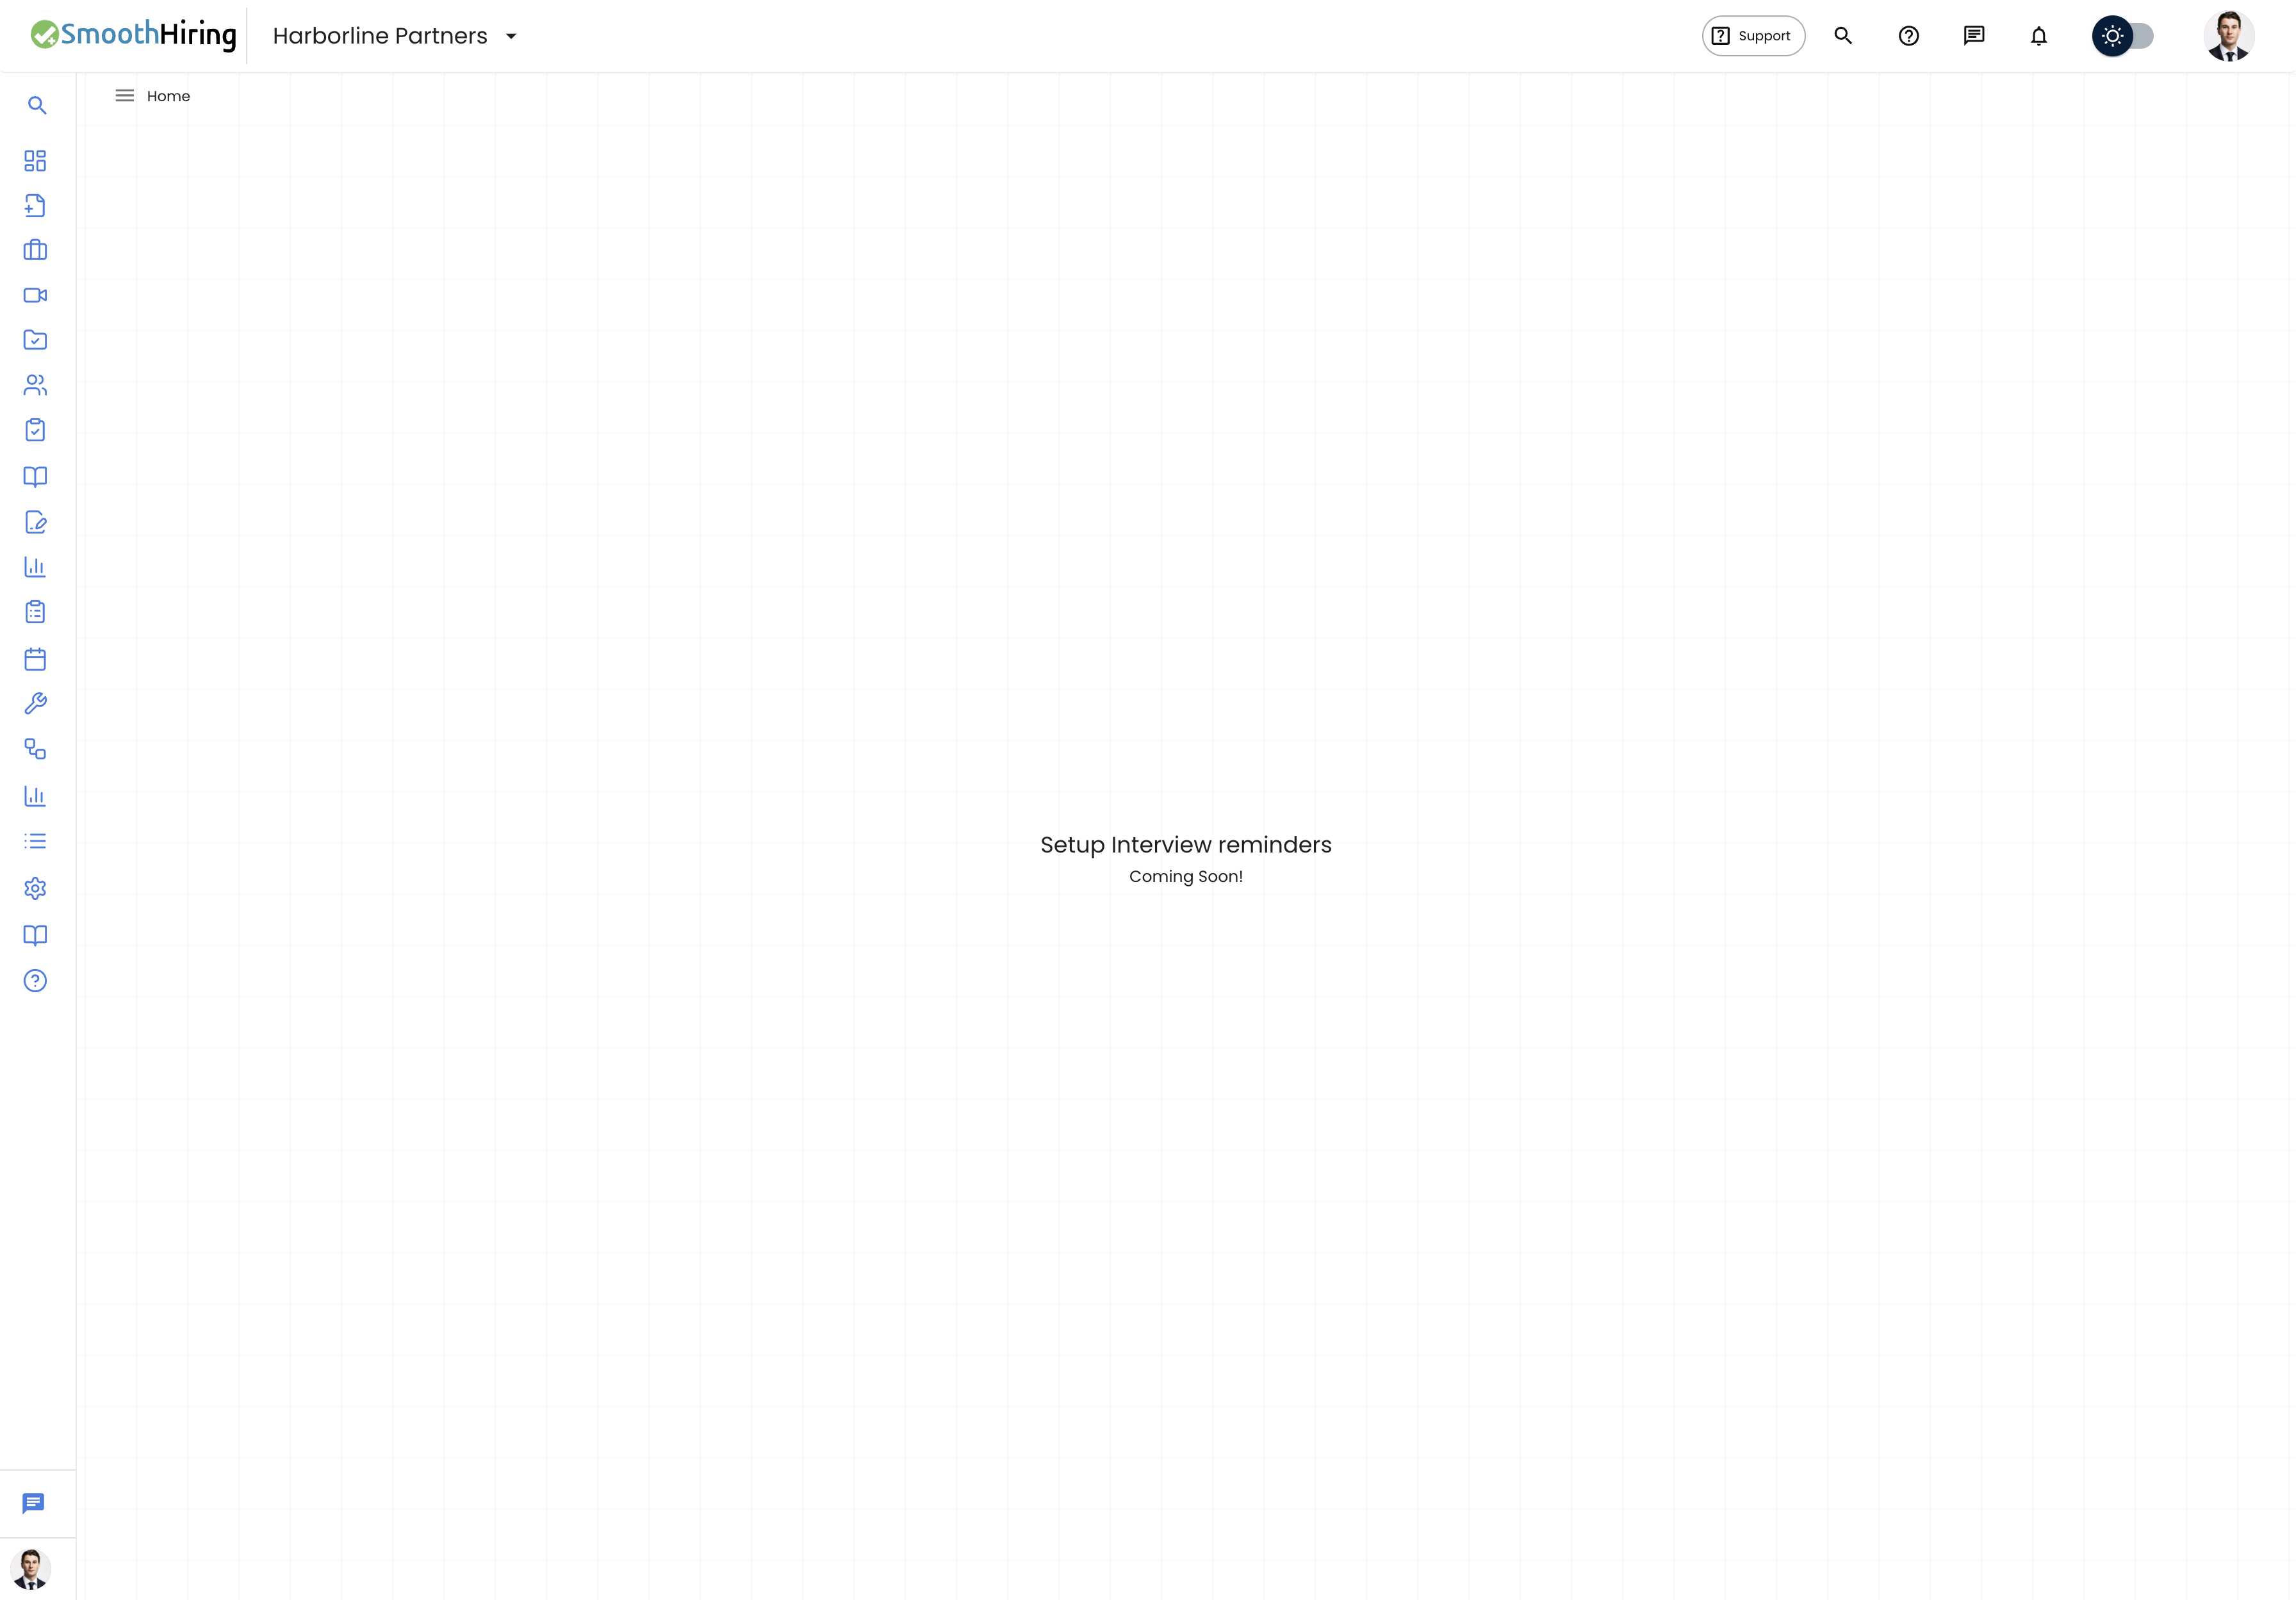Toggle the light/dark theme switch
Viewport: 2296px width, 1600px height.
click(2122, 36)
